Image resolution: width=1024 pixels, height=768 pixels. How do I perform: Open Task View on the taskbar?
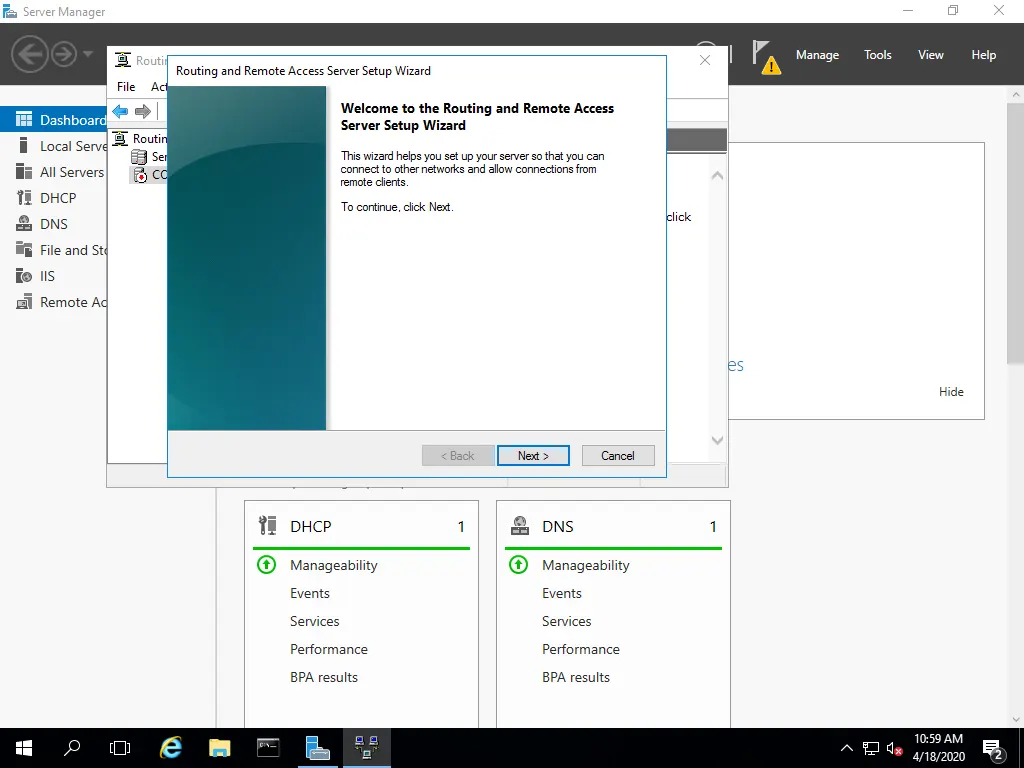pyautogui.click(x=120, y=748)
